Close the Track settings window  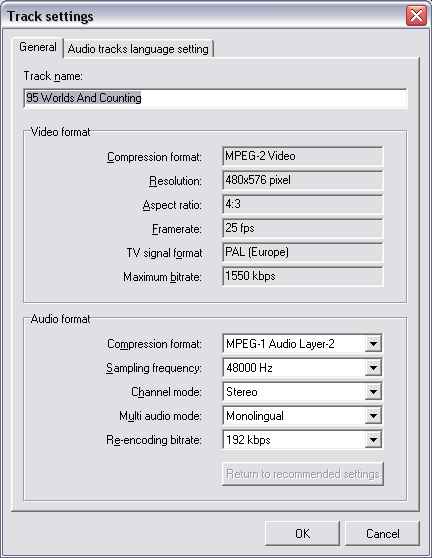[x=416, y=16]
